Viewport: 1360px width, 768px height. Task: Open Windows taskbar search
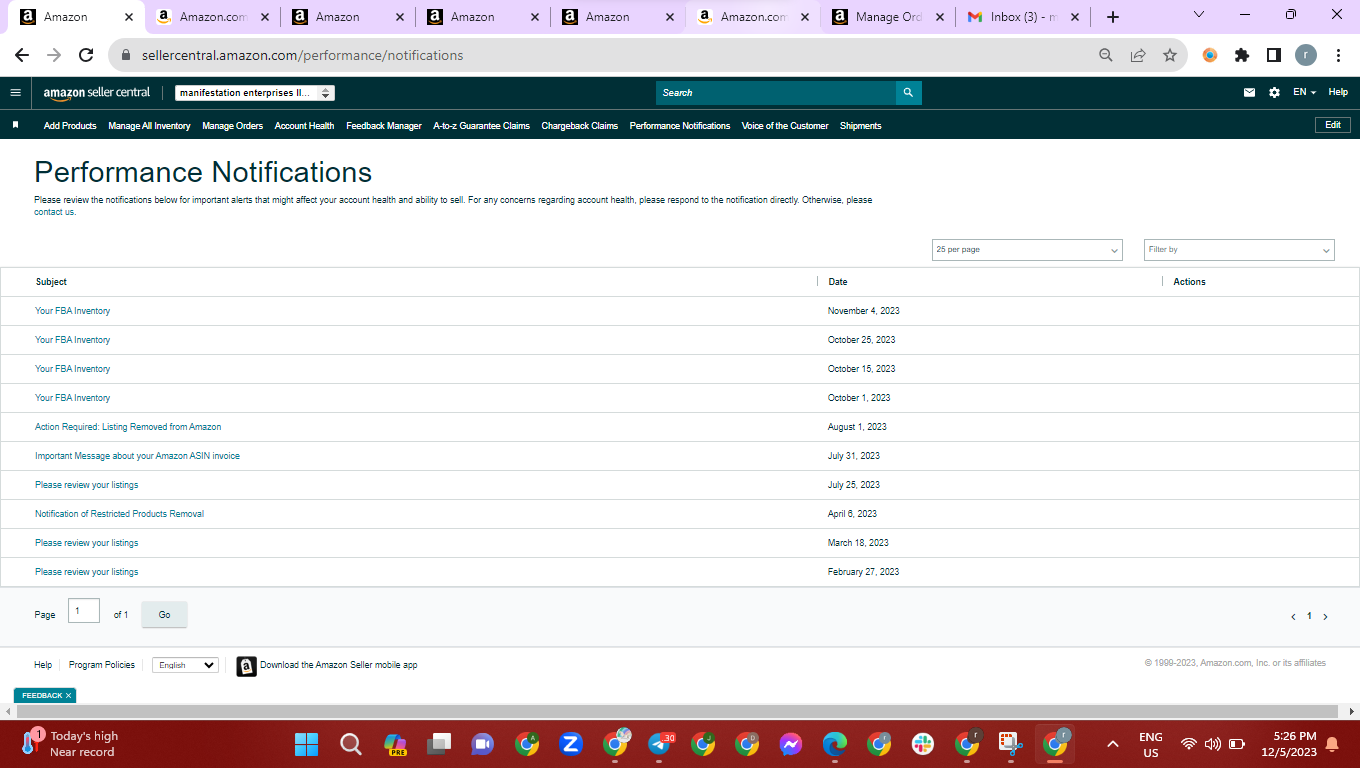(x=350, y=745)
